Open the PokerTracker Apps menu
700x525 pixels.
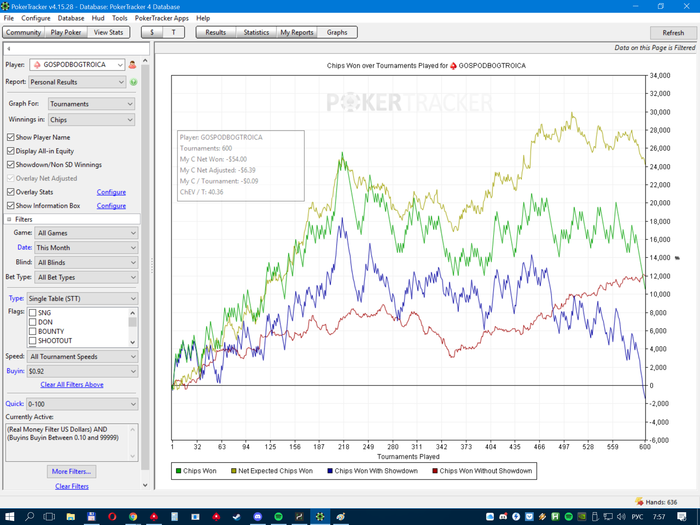tap(161, 18)
